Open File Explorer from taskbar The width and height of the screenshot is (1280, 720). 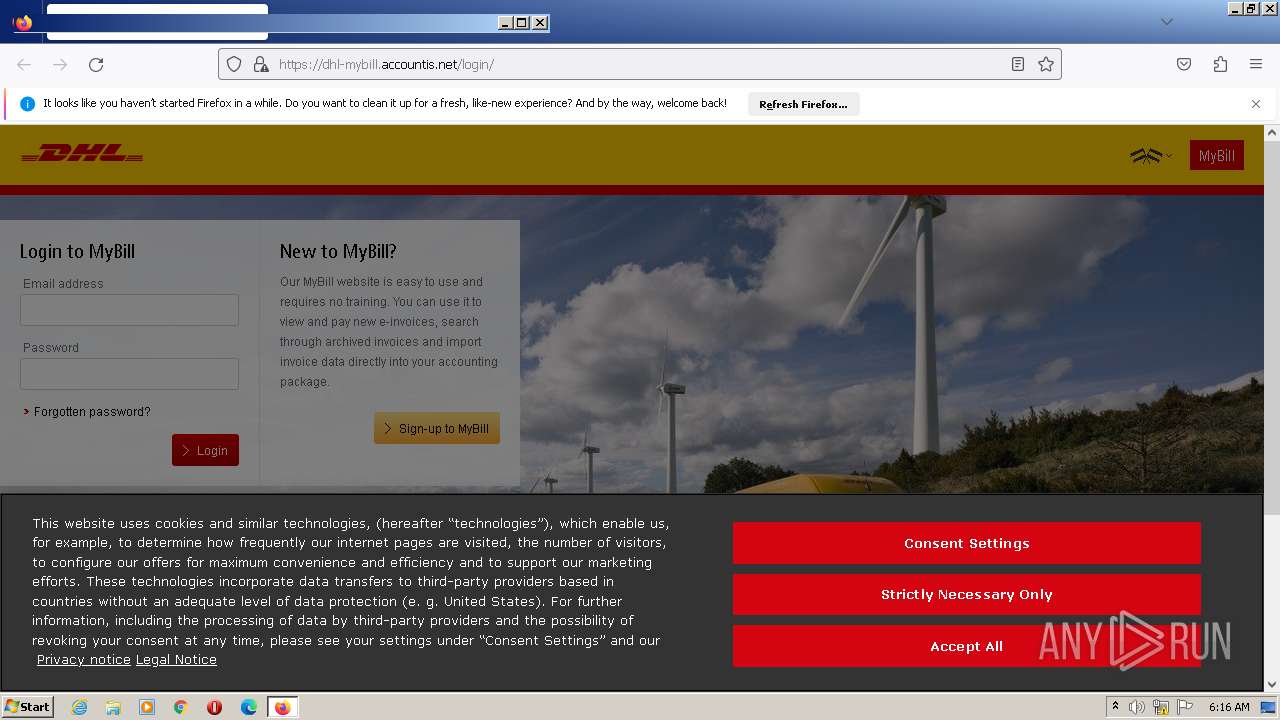(x=113, y=707)
